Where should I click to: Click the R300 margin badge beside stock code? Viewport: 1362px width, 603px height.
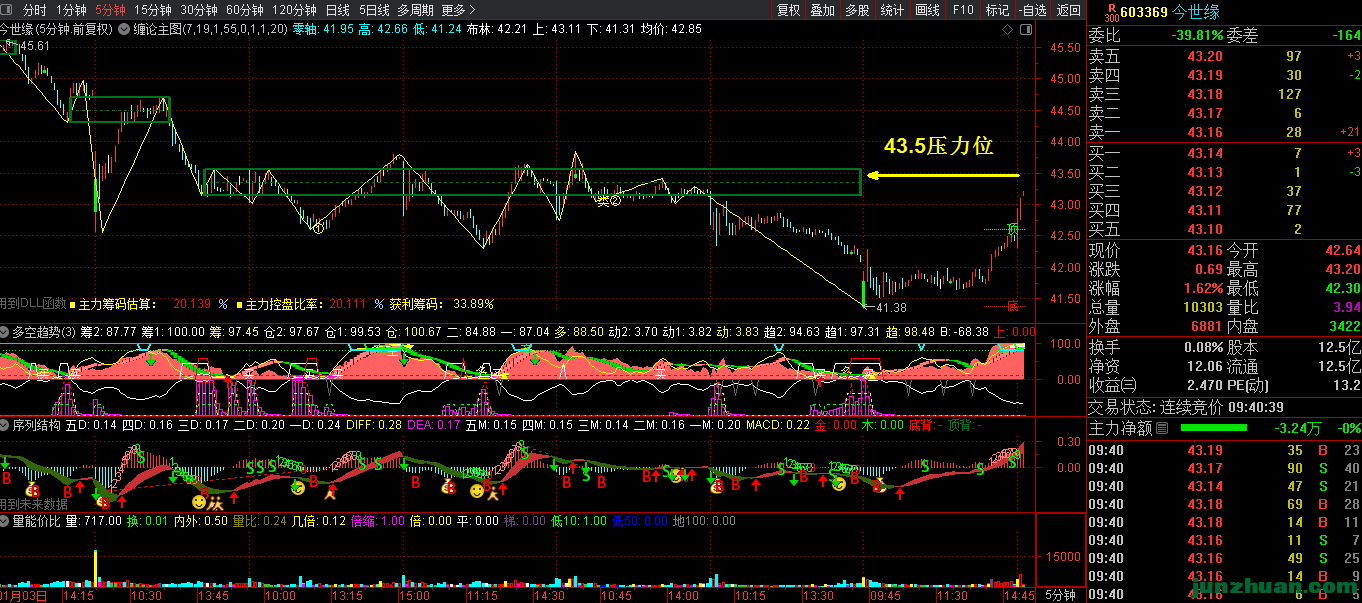[x=1111, y=12]
